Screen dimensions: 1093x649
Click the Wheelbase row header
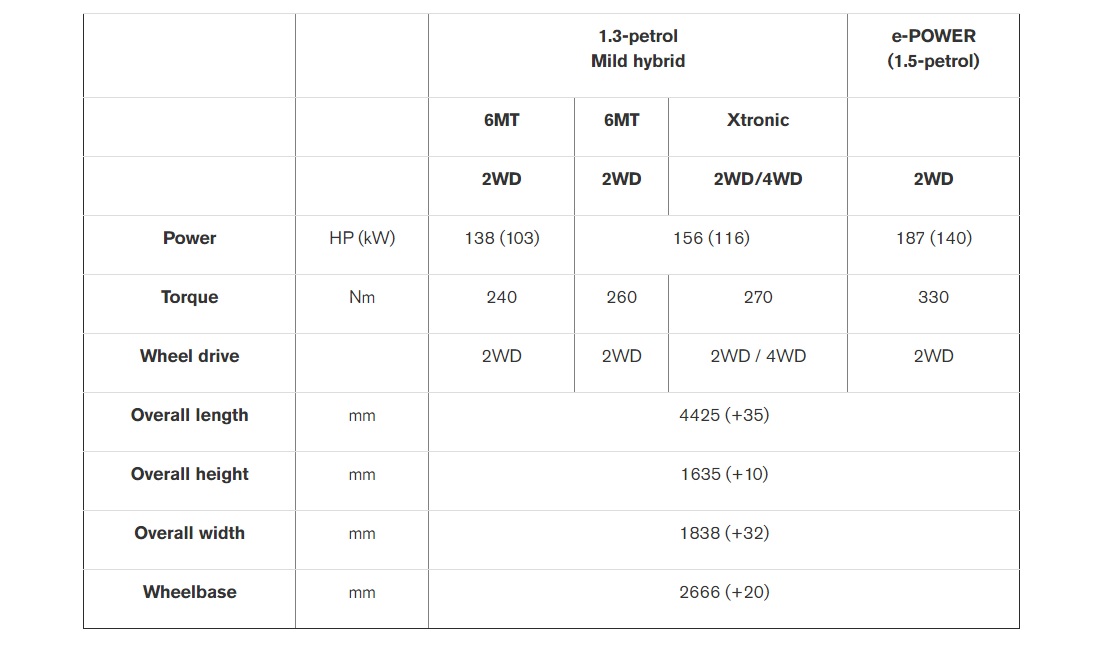(x=190, y=592)
